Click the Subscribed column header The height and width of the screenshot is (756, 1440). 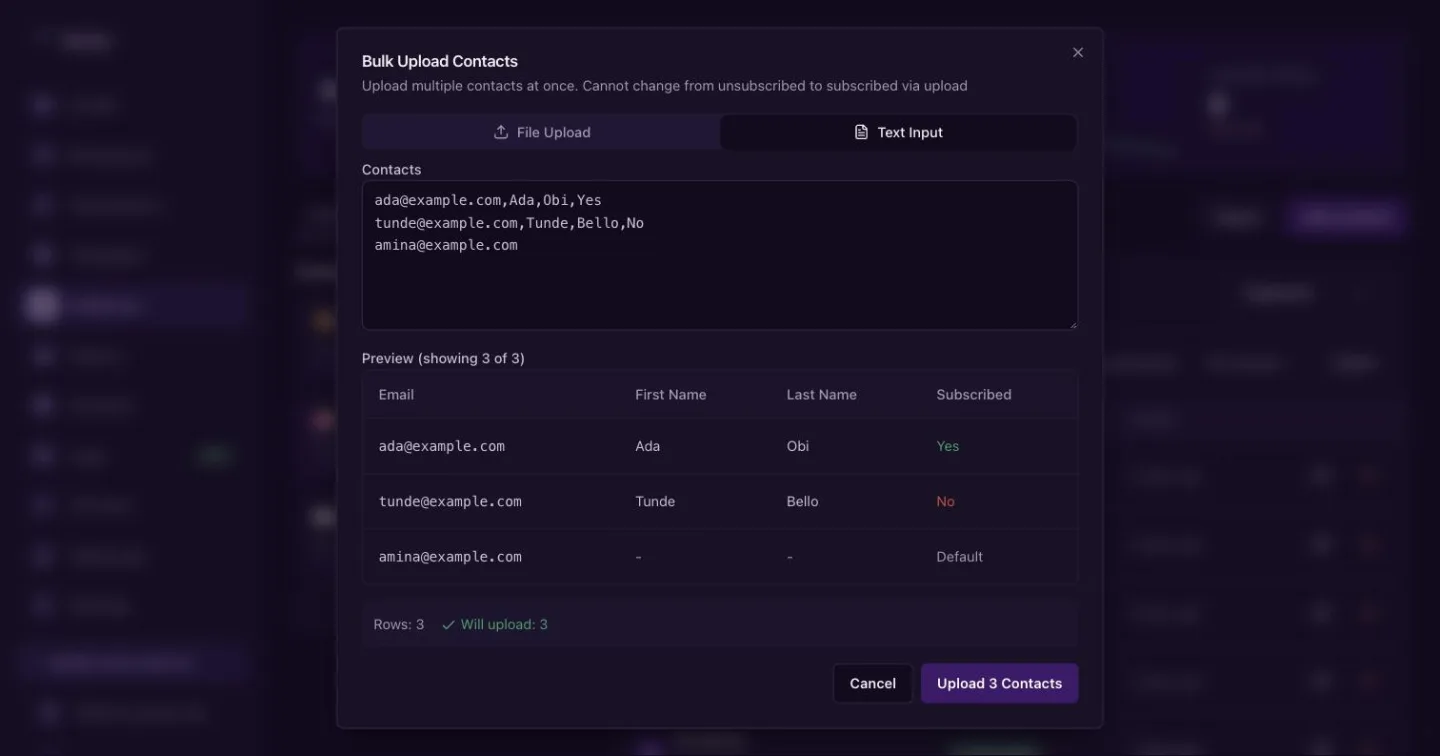click(973, 395)
